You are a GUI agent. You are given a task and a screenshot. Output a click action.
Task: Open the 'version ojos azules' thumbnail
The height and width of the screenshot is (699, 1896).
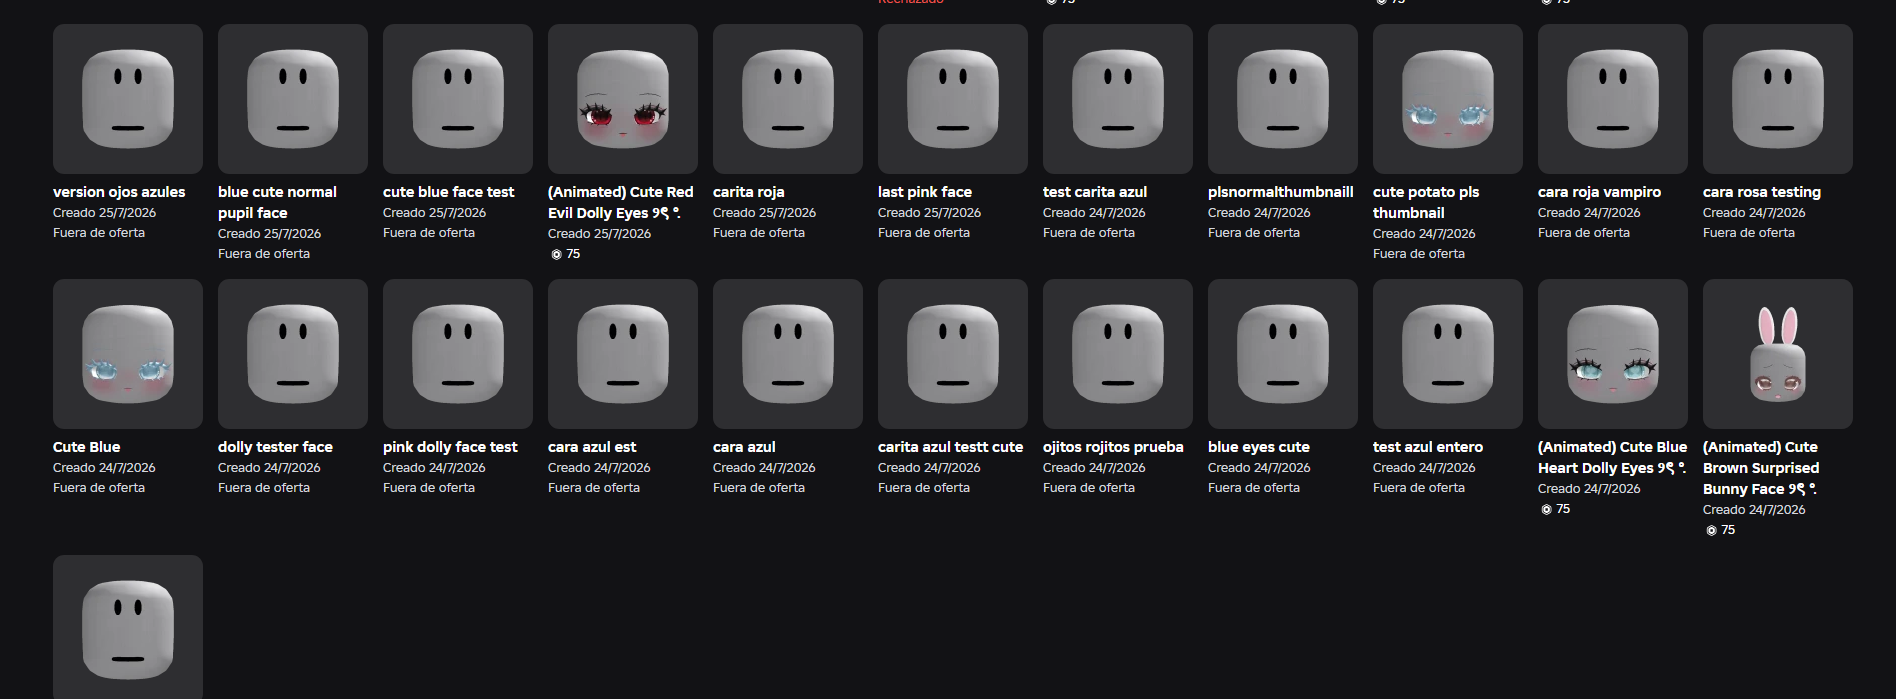(x=128, y=99)
